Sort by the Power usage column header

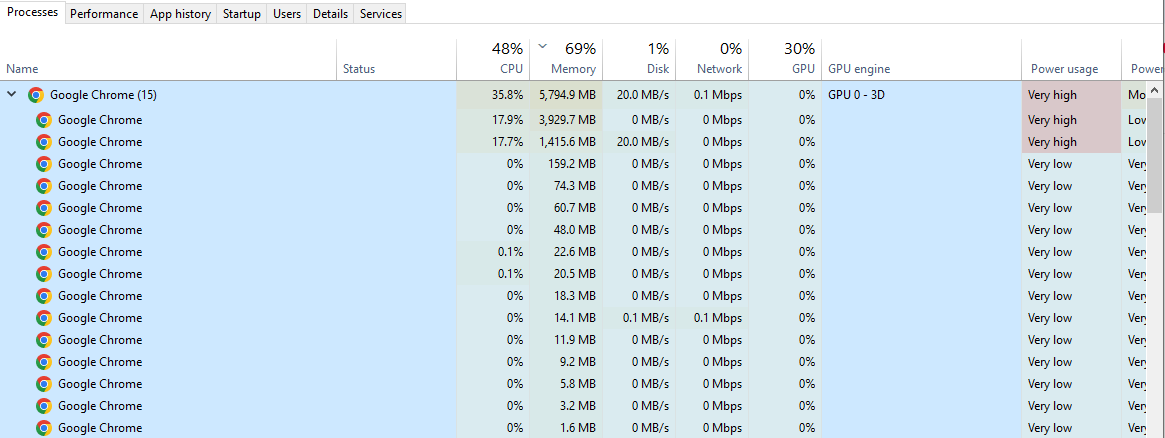1071,59
